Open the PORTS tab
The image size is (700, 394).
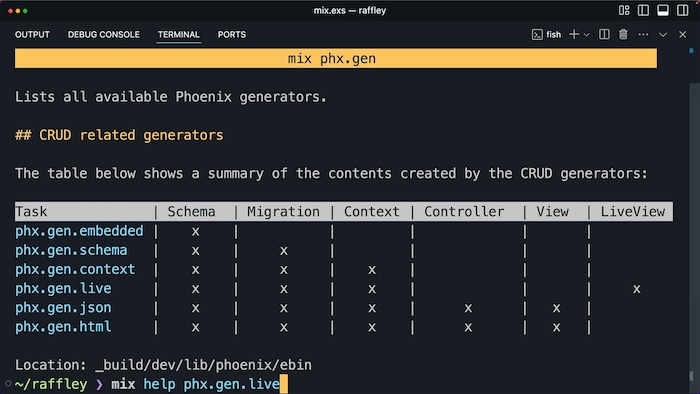(232, 34)
